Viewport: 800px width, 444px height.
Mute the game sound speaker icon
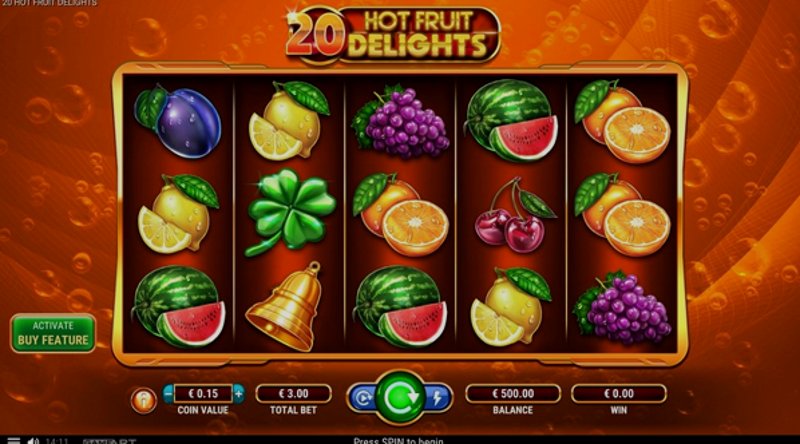pyautogui.click(x=33, y=440)
